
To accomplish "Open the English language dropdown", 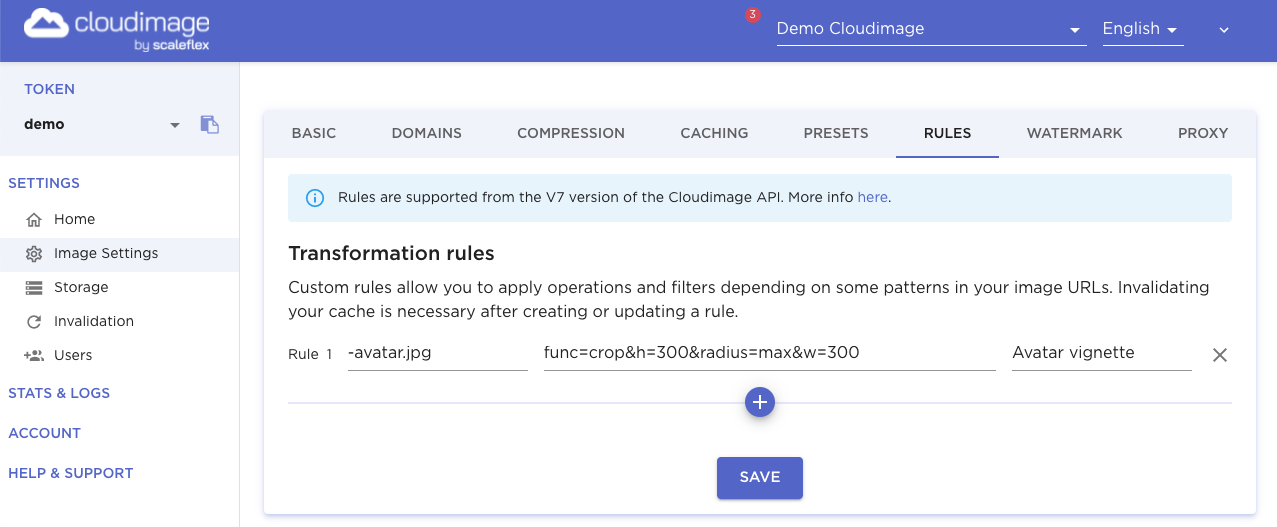I will point(1142,29).
